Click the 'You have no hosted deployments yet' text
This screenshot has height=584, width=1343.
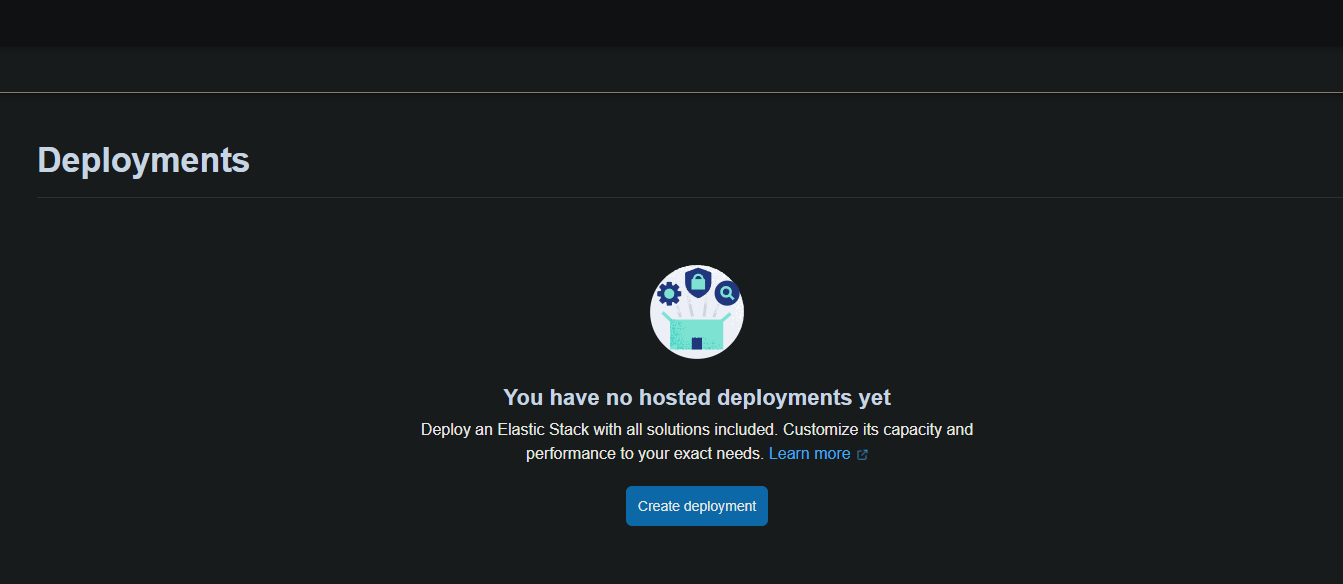(697, 397)
